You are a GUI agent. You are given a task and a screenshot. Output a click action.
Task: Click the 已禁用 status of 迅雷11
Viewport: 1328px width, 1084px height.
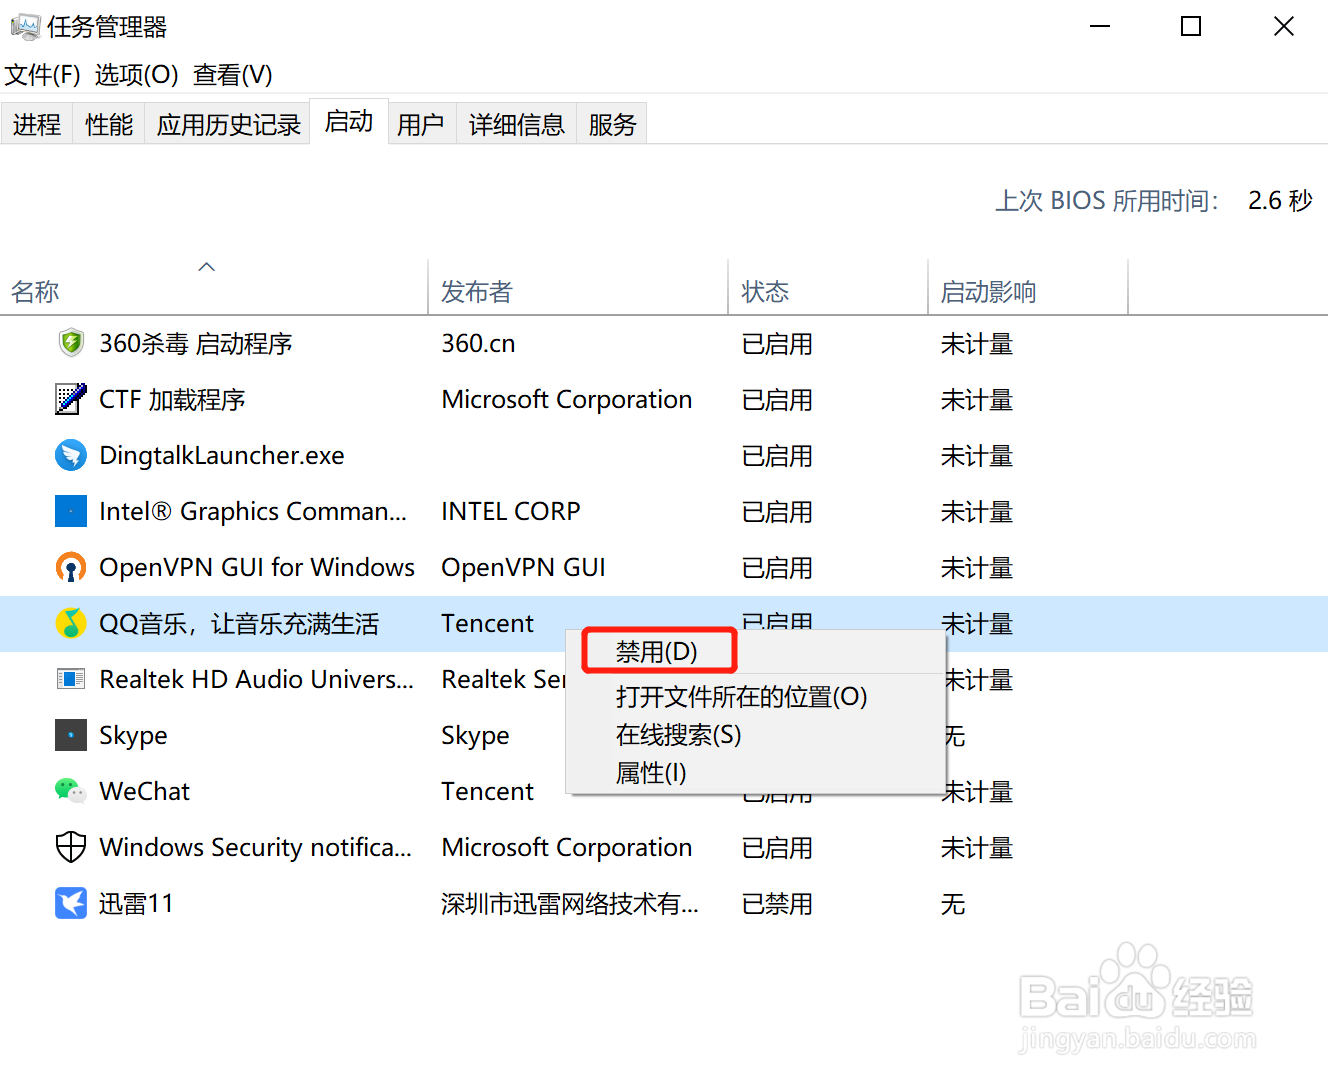[x=777, y=904]
